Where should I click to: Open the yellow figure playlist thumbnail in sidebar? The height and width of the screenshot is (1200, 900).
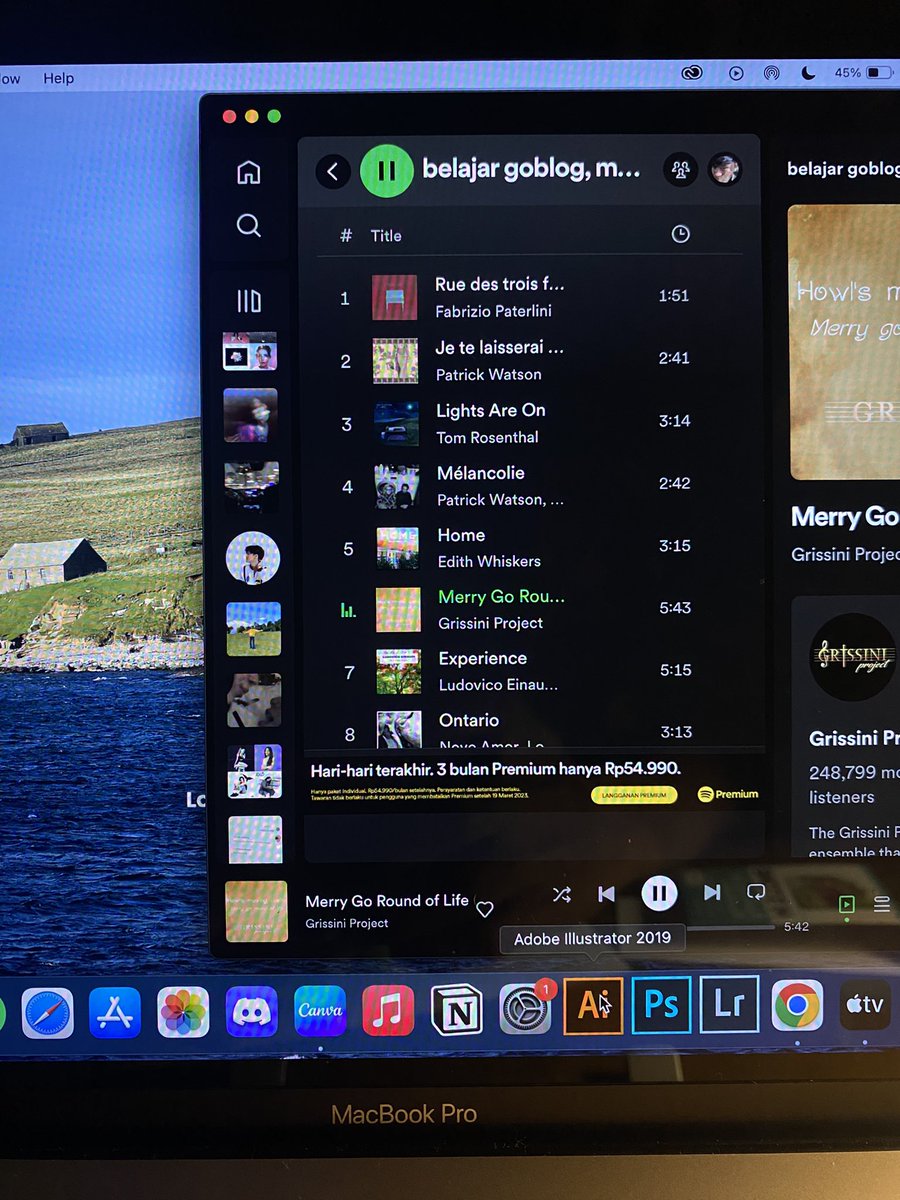click(253, 629)
